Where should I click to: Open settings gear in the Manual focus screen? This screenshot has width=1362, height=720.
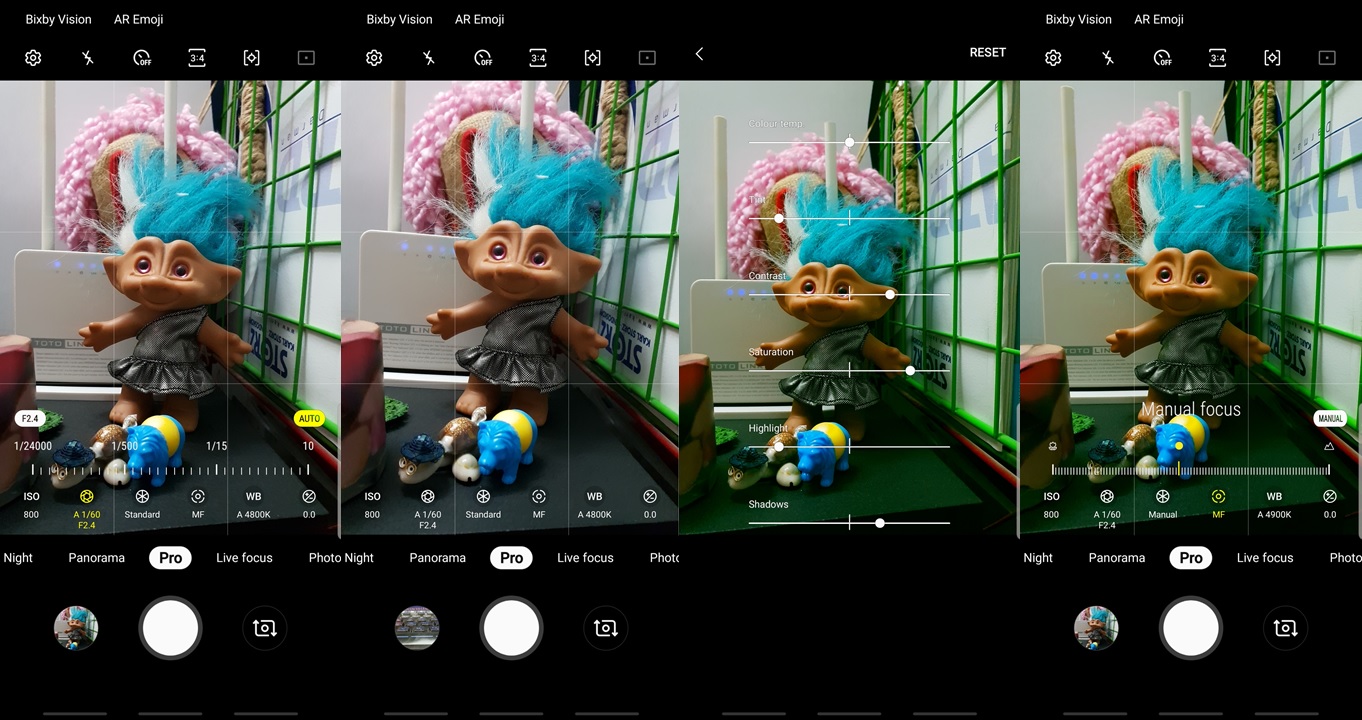(x=1053, y=58)
